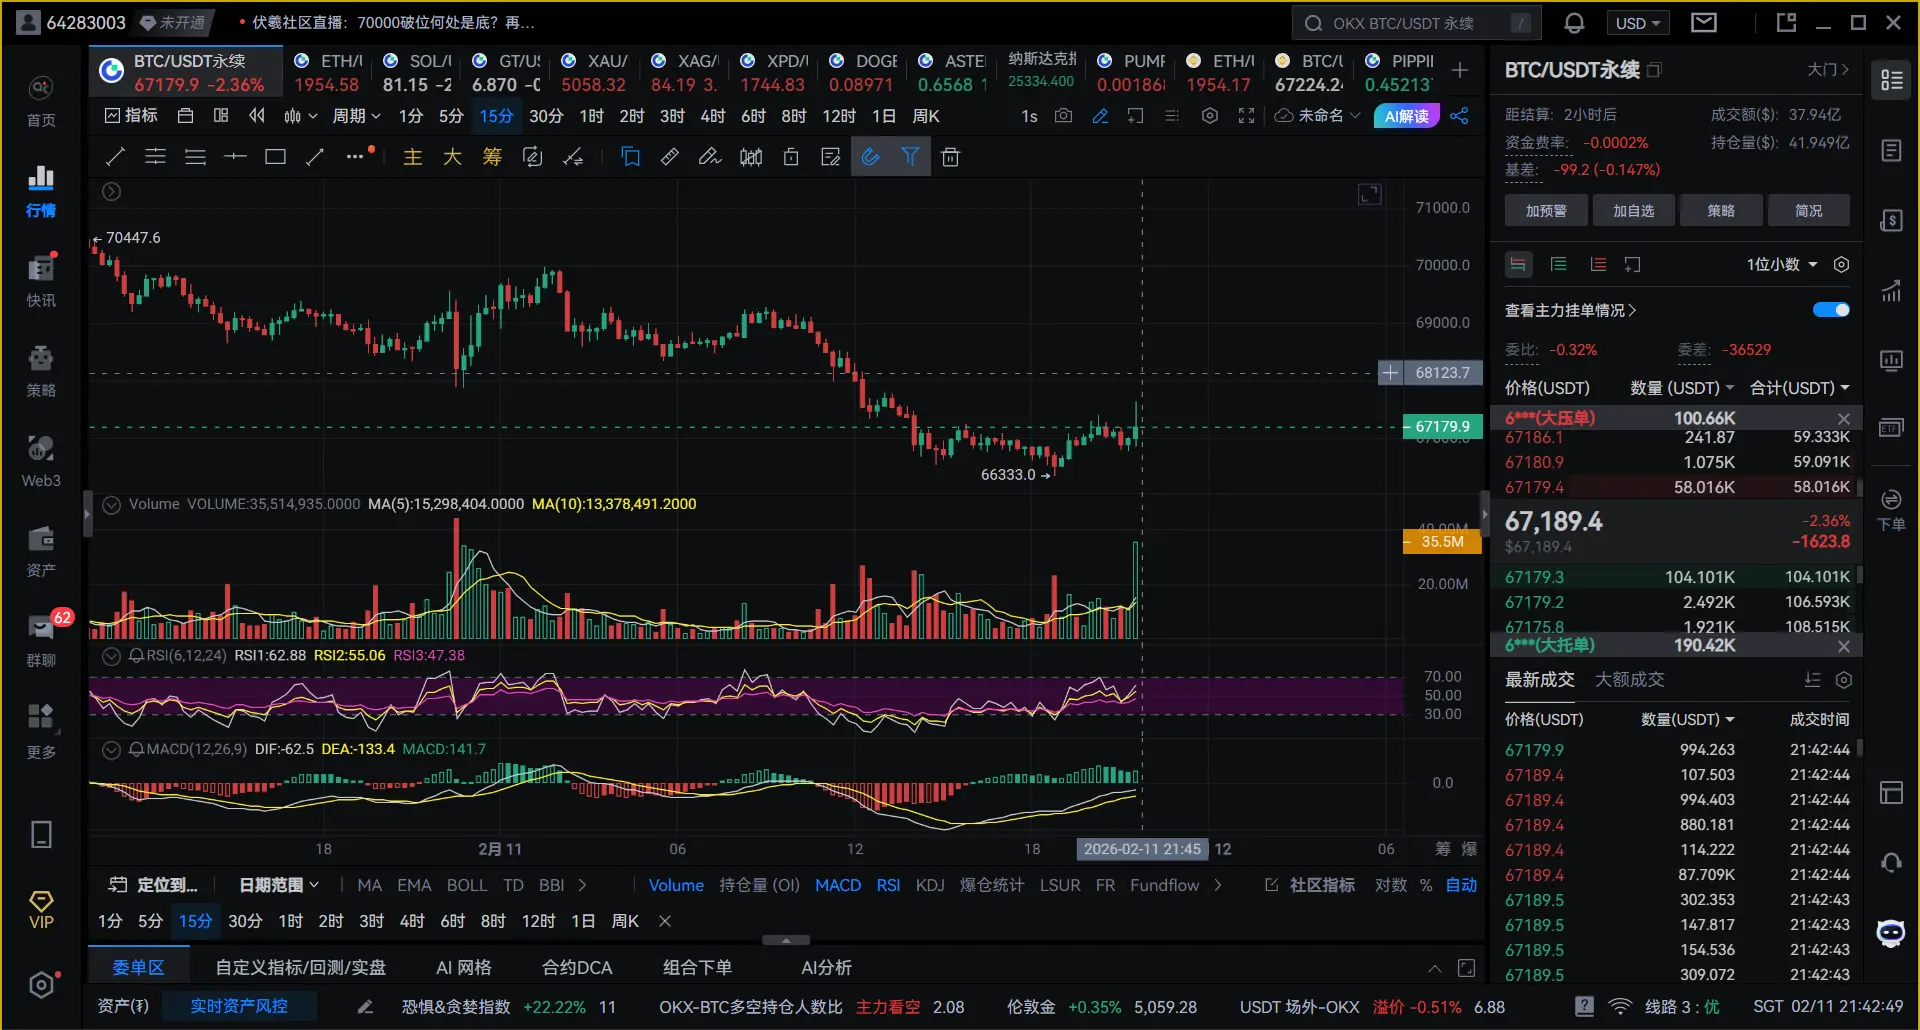Open the VIP diamond icon
The height and width of the screenshot is (1030, 1920).
pyautogui.click(x=41, y=910)
